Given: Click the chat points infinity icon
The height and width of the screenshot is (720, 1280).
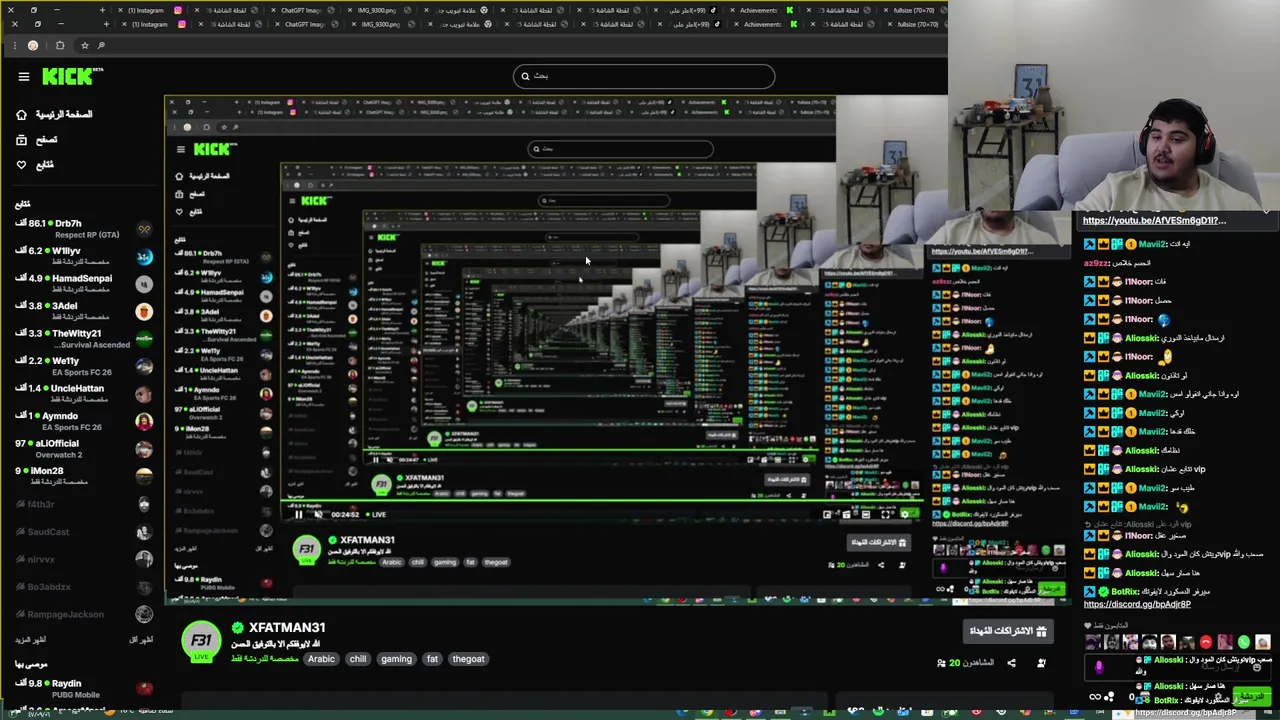Looking at the screenshot, I should coord(1095,697).
